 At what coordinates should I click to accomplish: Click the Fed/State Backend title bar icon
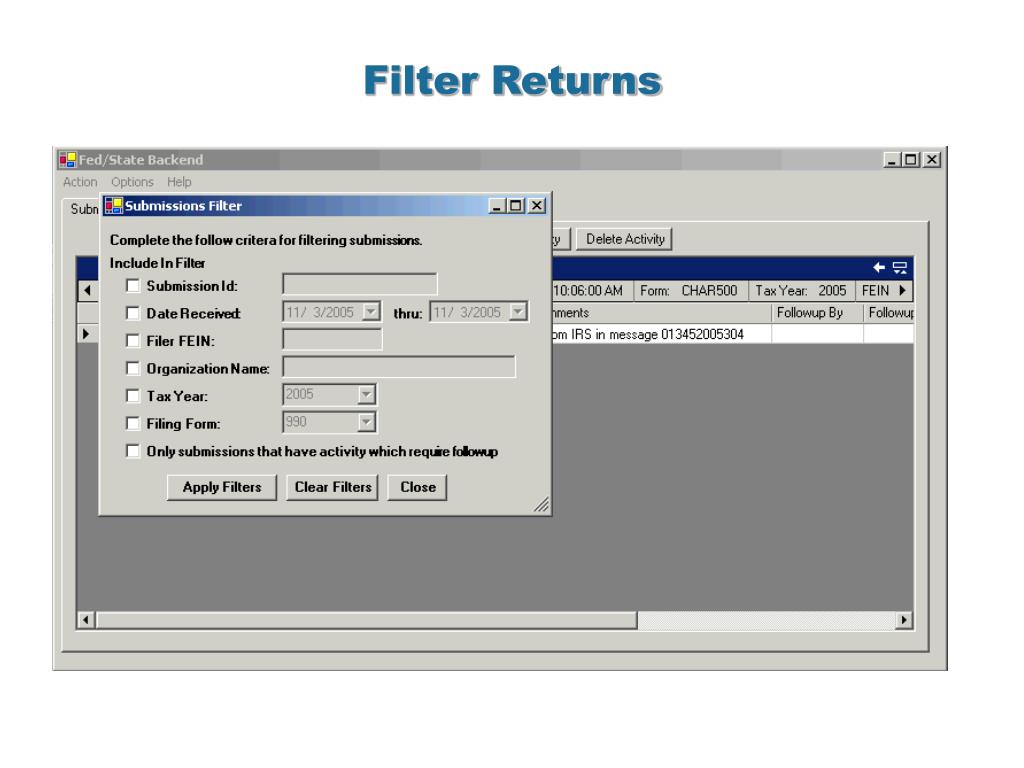coord(67,159)
